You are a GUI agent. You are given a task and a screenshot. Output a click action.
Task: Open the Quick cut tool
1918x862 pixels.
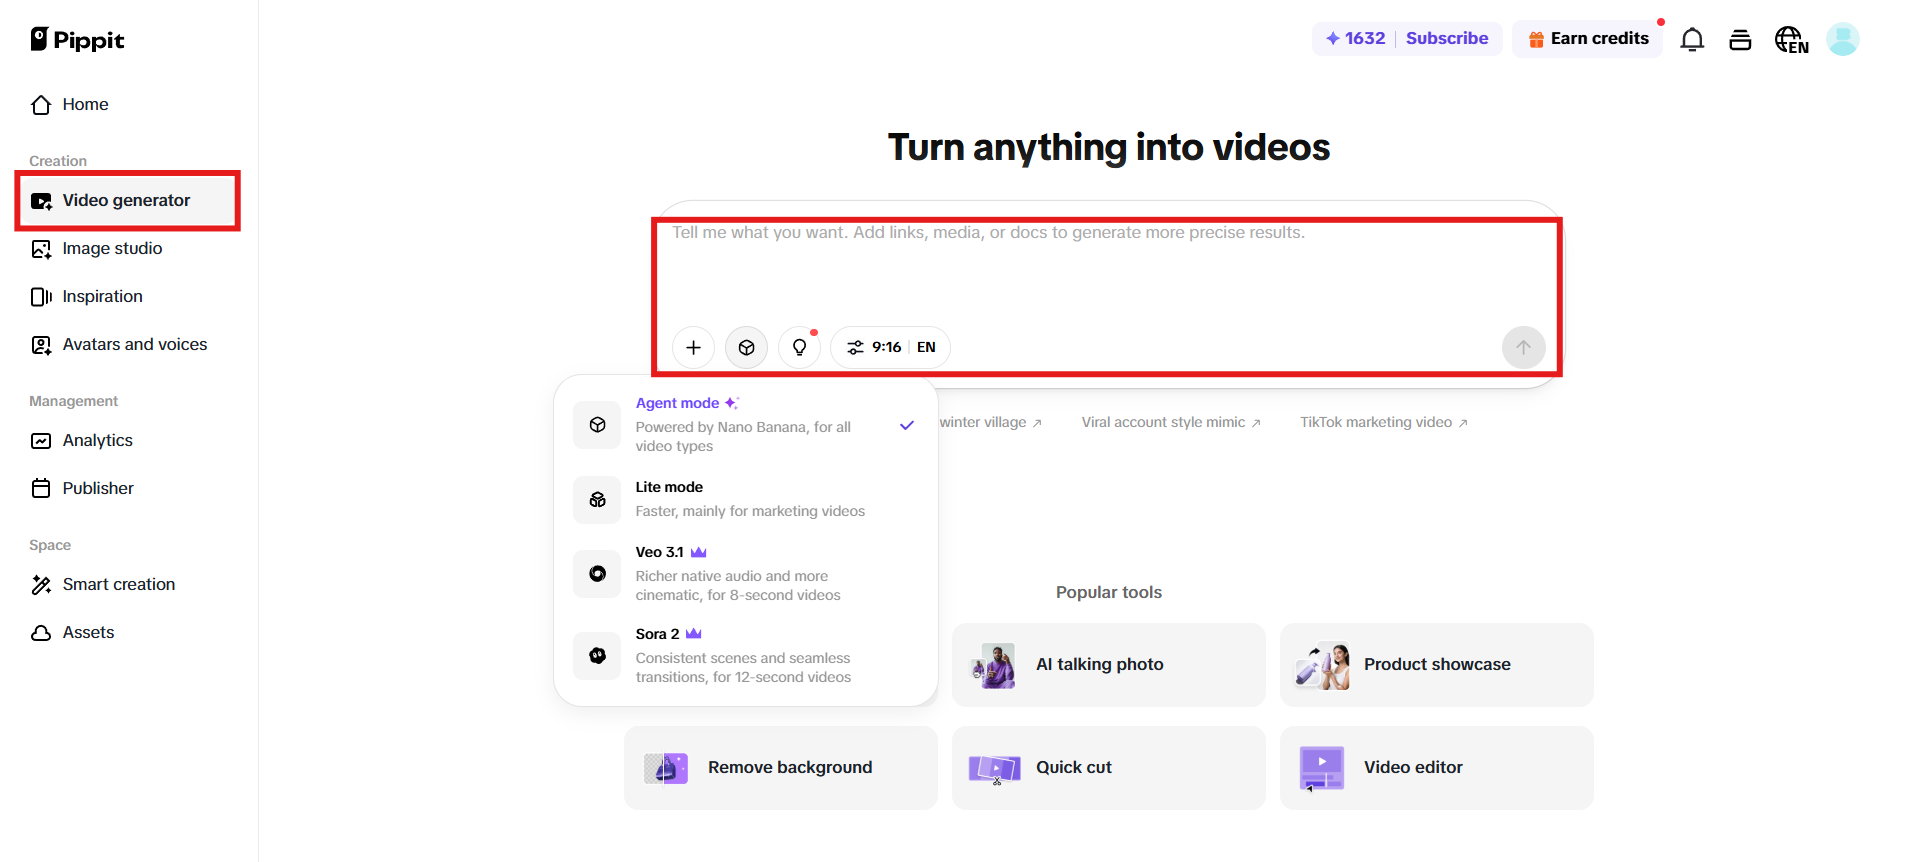click(x=1109, y=768)
